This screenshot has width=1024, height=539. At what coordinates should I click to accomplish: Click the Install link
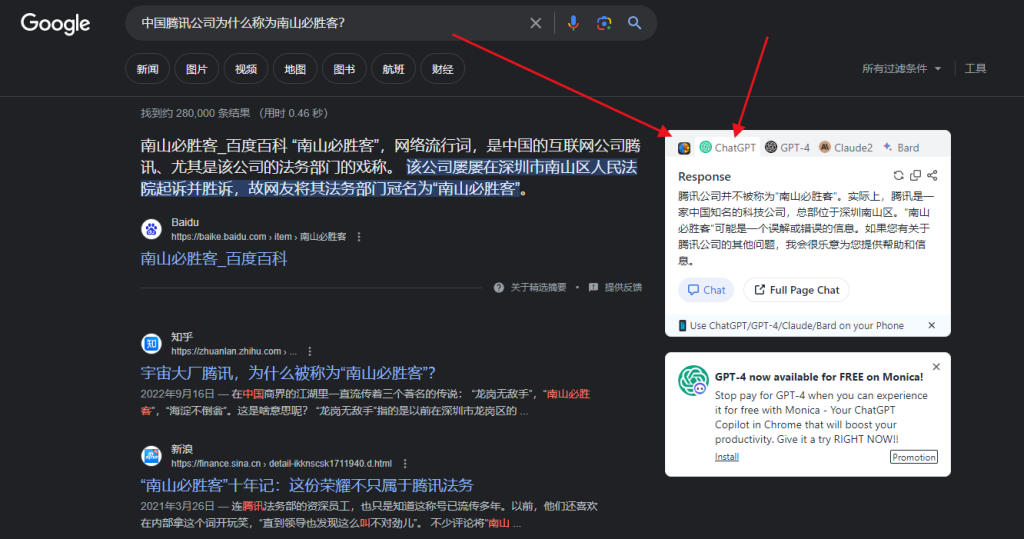tap(726, 457)
